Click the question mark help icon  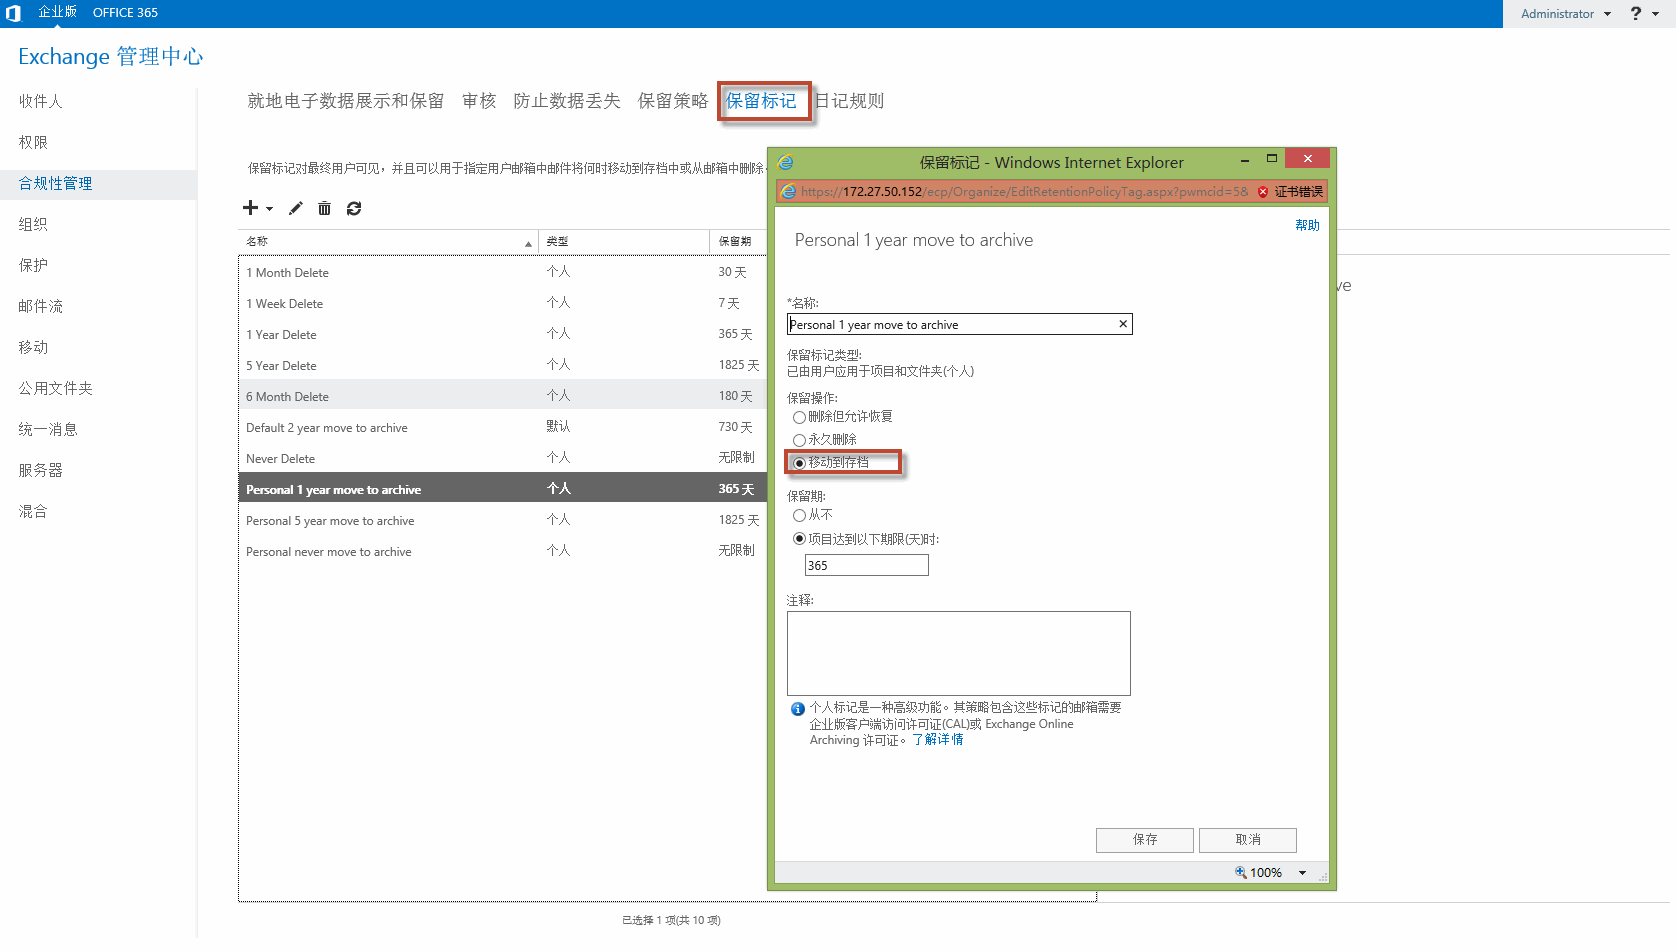coord(1636,13)
